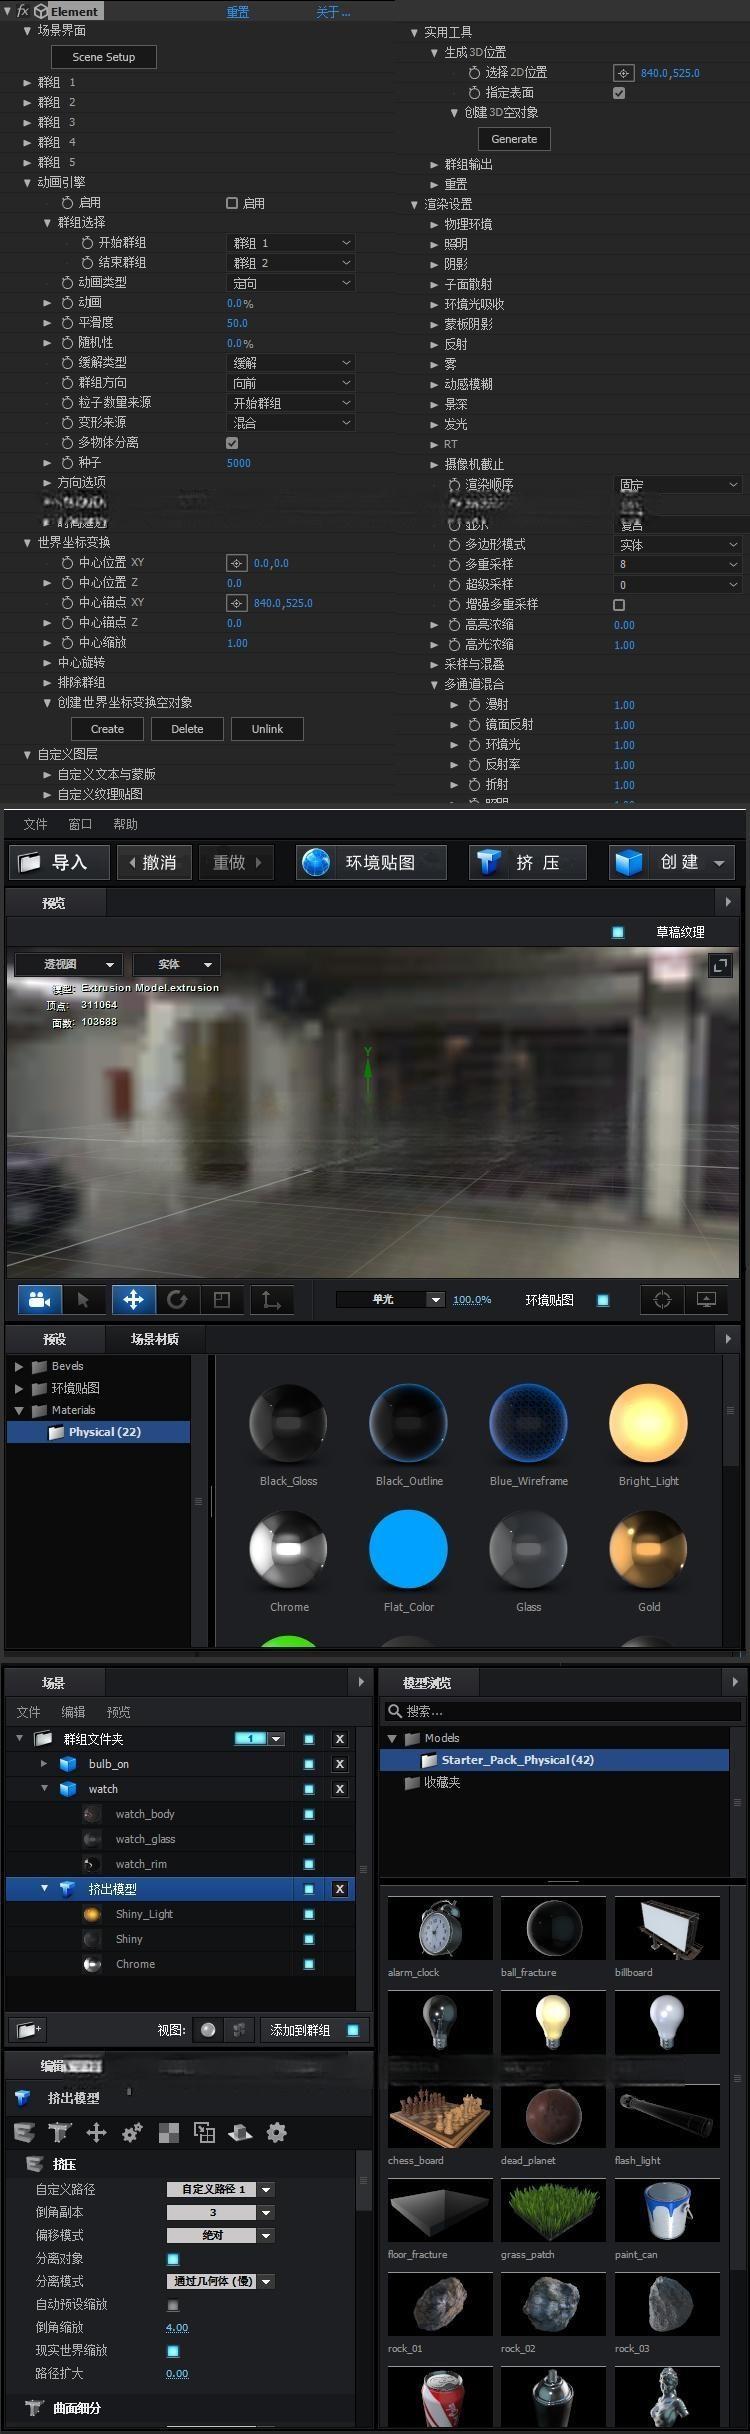Click the 导入 import button

tap(59, 862)
